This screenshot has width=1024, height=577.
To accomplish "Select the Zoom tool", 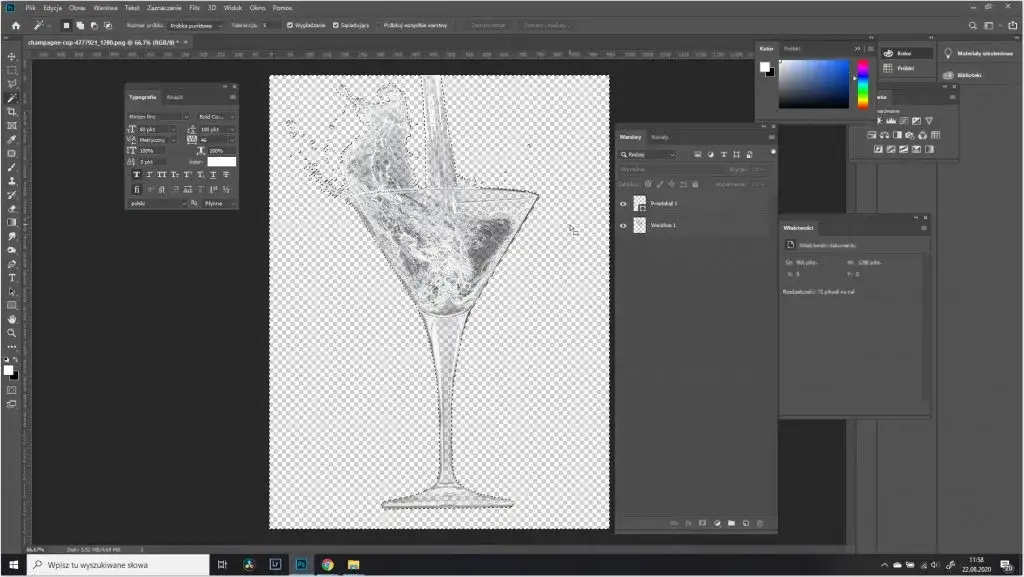I will point(12,332).
